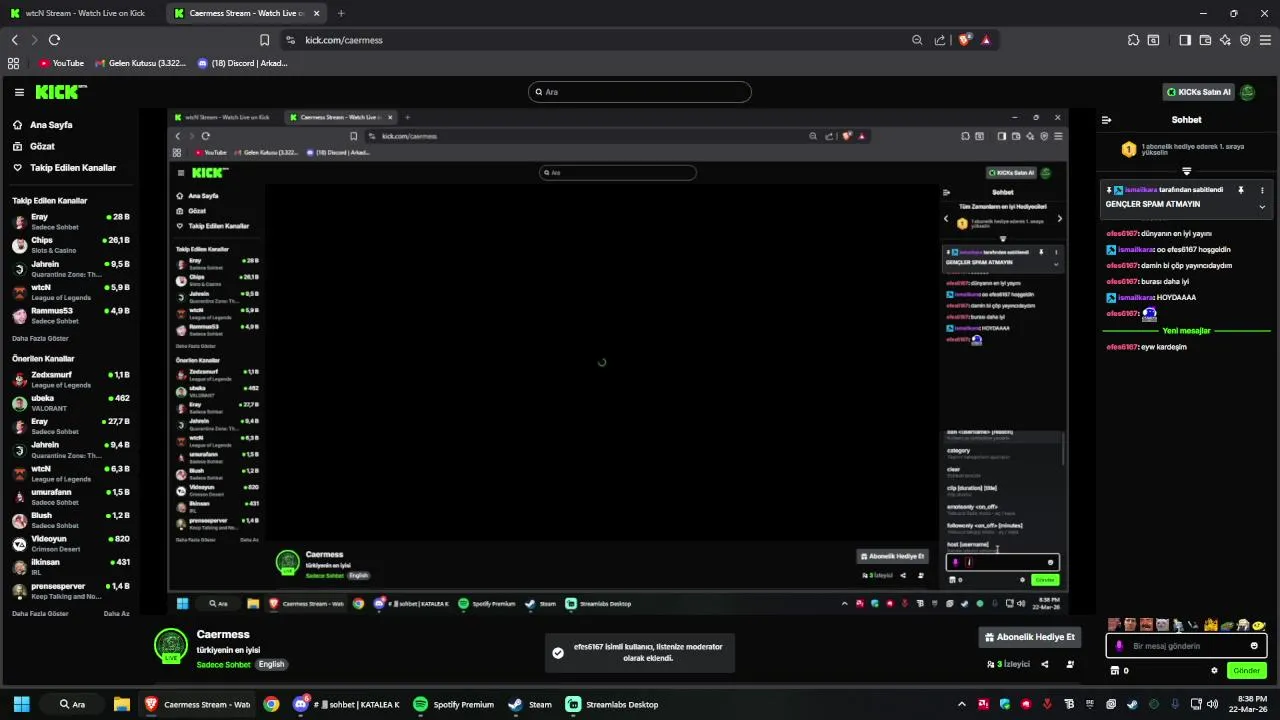The image size is (1280, 720).
Task: Open Streamlabs Desktop from taskbar
Action: 612,704
